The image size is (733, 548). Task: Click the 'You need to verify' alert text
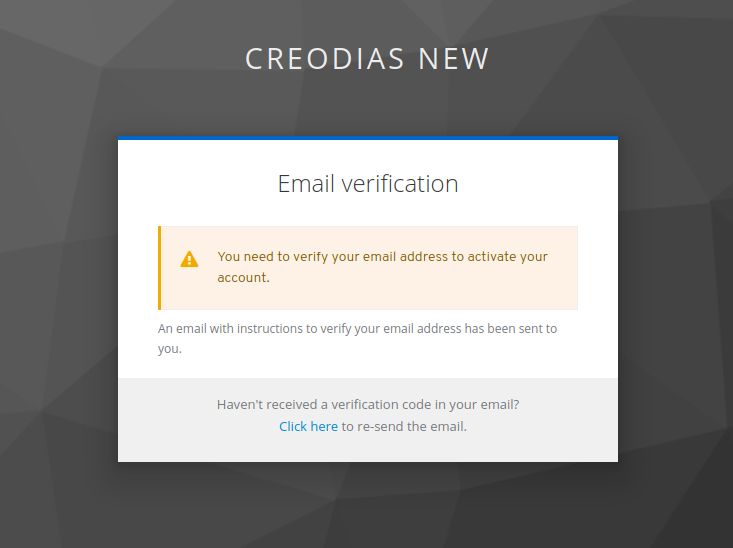382,267
